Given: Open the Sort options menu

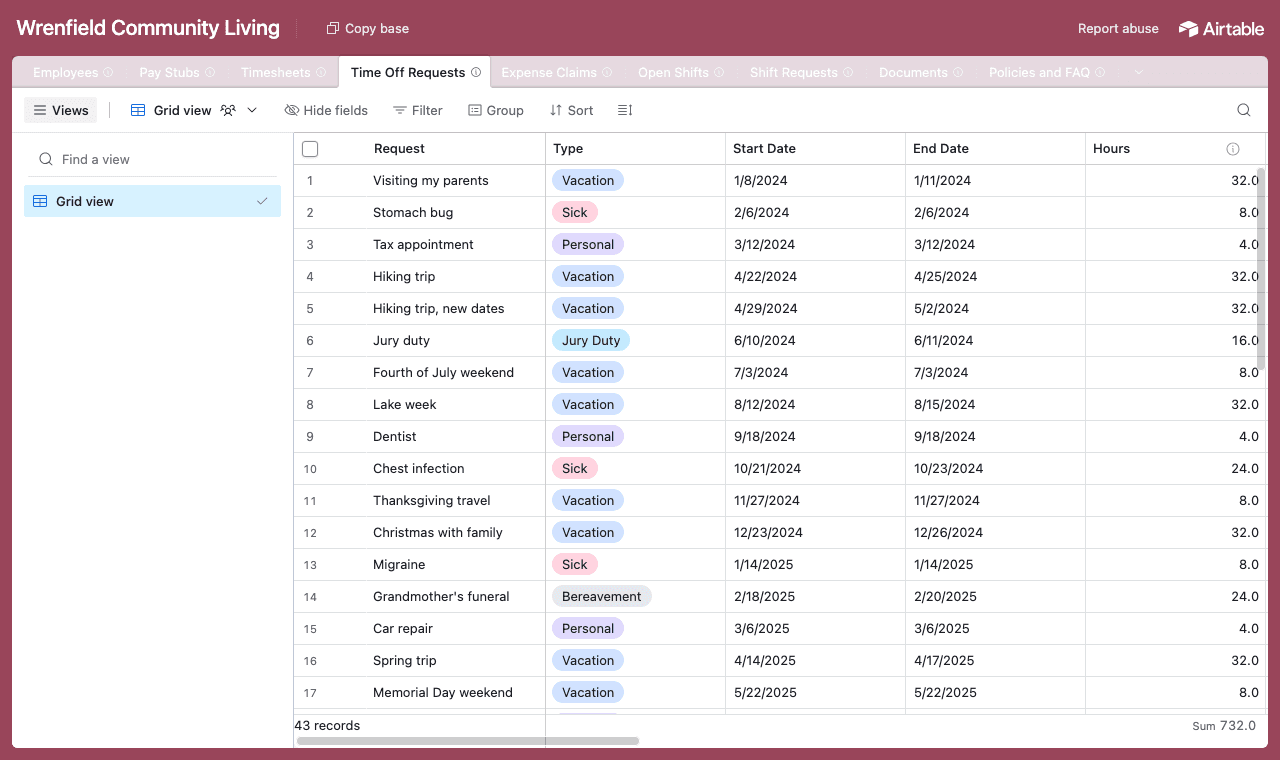Looking at the screenshot, I should [x=571, y=110].
